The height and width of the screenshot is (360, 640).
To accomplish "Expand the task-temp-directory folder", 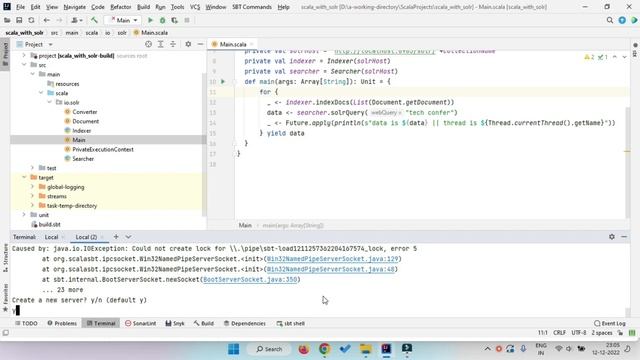I will click(33, 206).
